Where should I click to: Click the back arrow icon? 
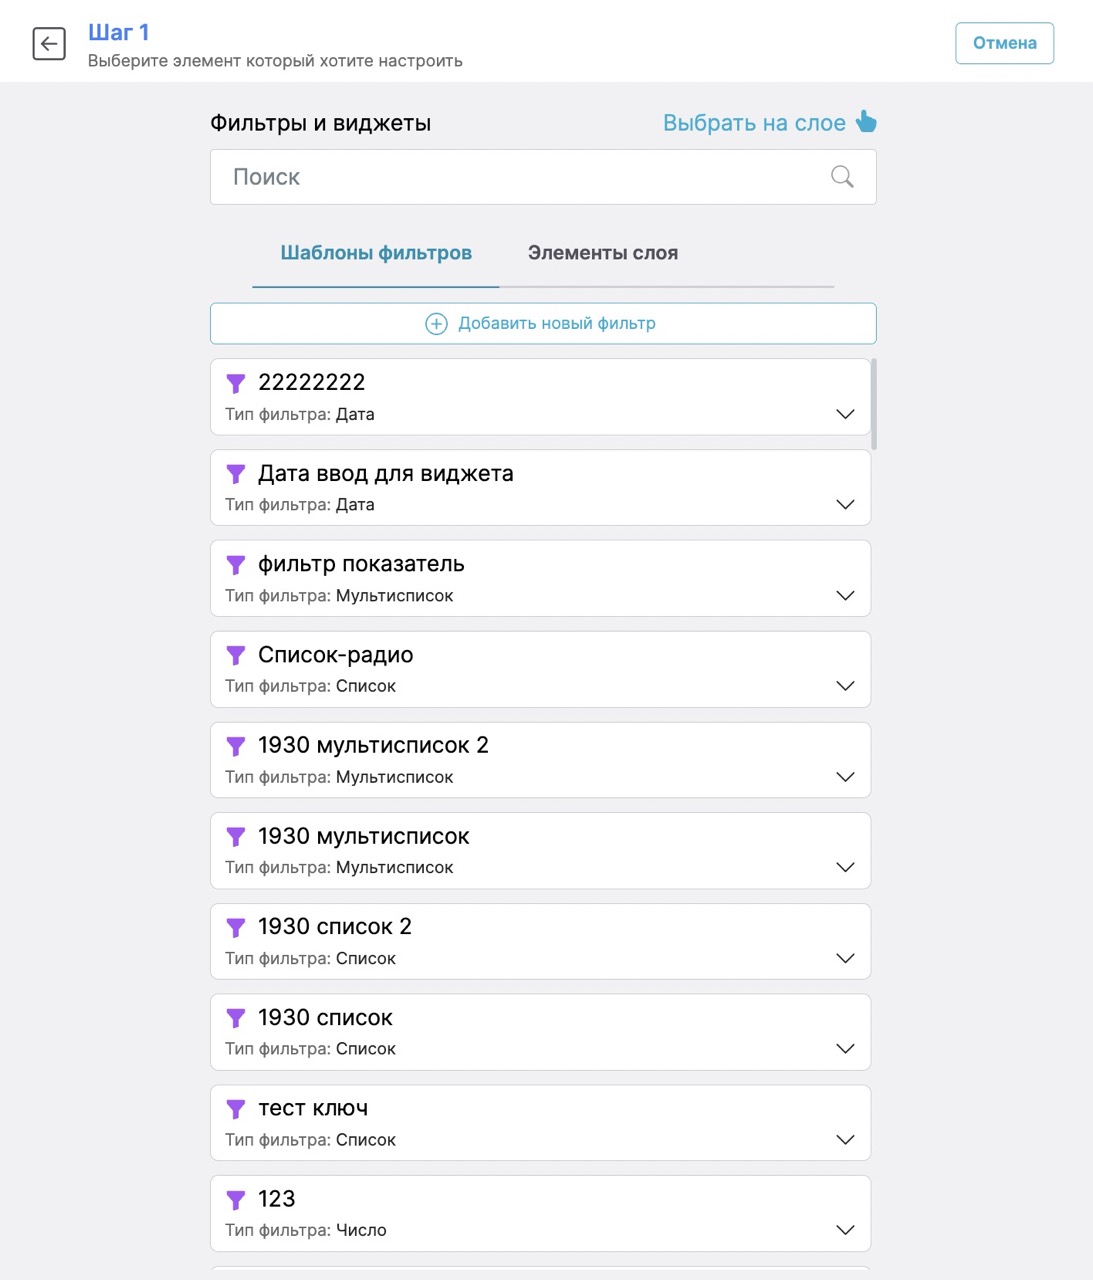[49, 44]
